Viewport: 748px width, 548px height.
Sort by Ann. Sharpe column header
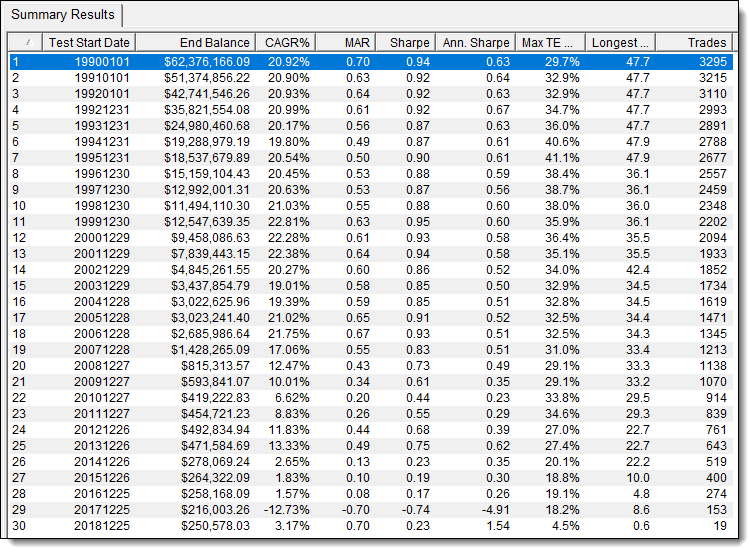(x=475, y=43)
